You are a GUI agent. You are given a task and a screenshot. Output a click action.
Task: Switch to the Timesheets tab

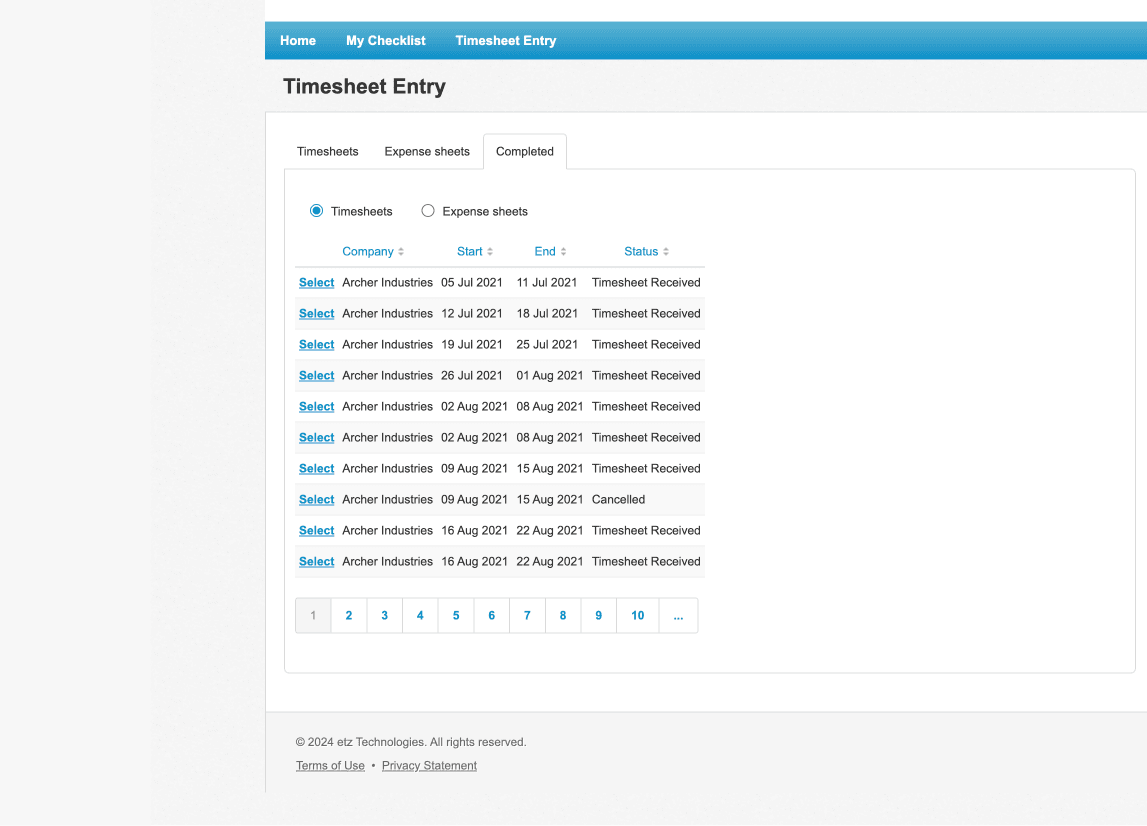tap(327, 151)
